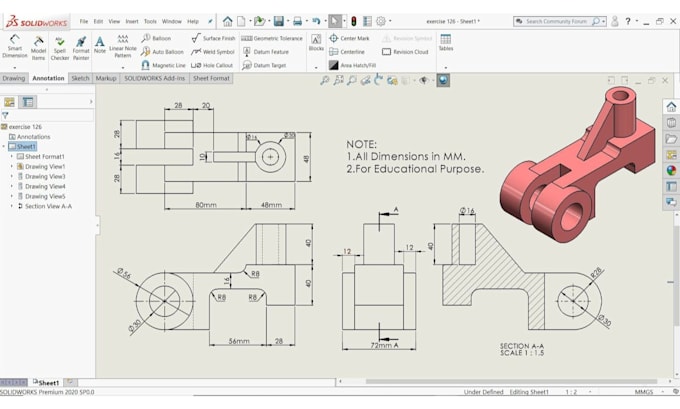Open the filter icon in feature tree

[x=5, y=115]
